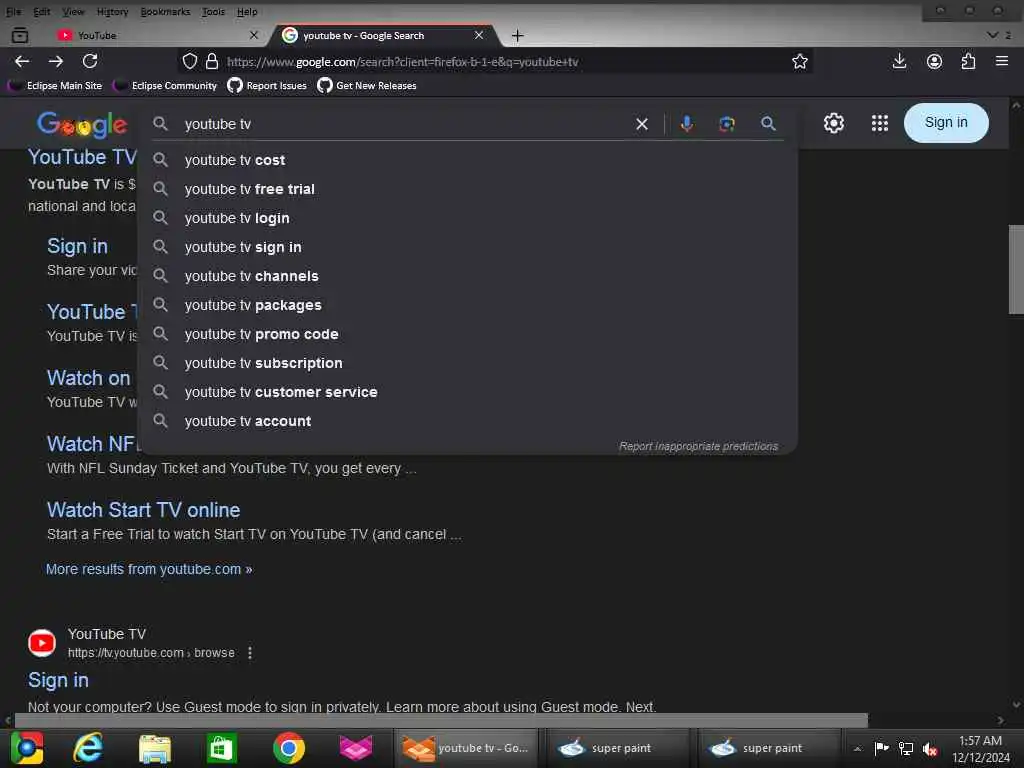
Task: Open More results from youtube.com
Action: pyautogui.click(x=149, y=569)
